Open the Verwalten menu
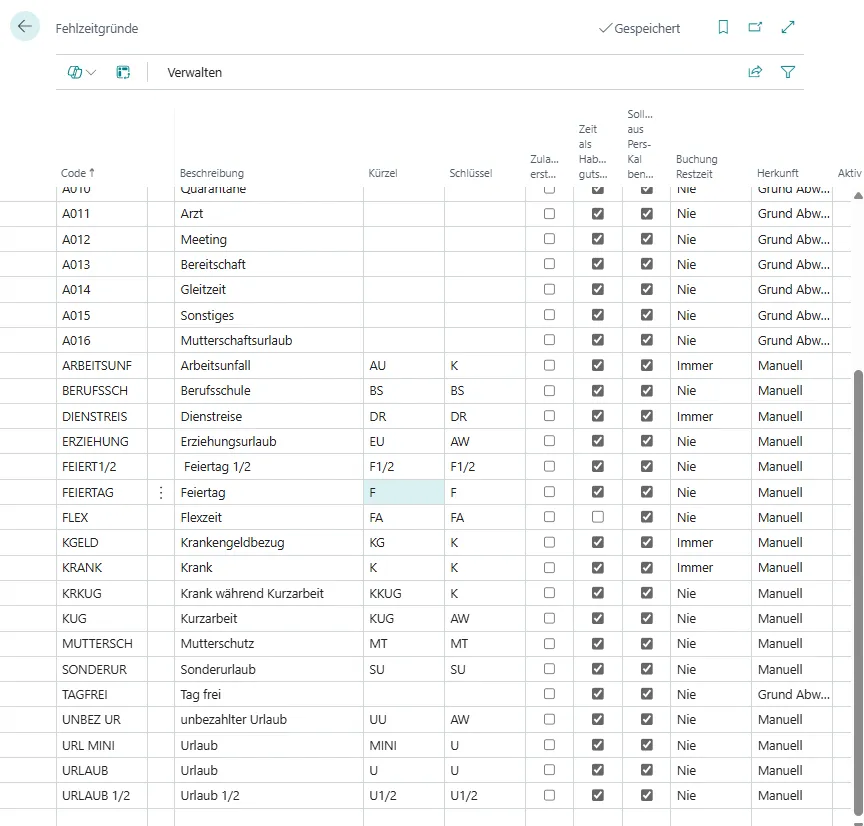 click(x=195, y=72)
